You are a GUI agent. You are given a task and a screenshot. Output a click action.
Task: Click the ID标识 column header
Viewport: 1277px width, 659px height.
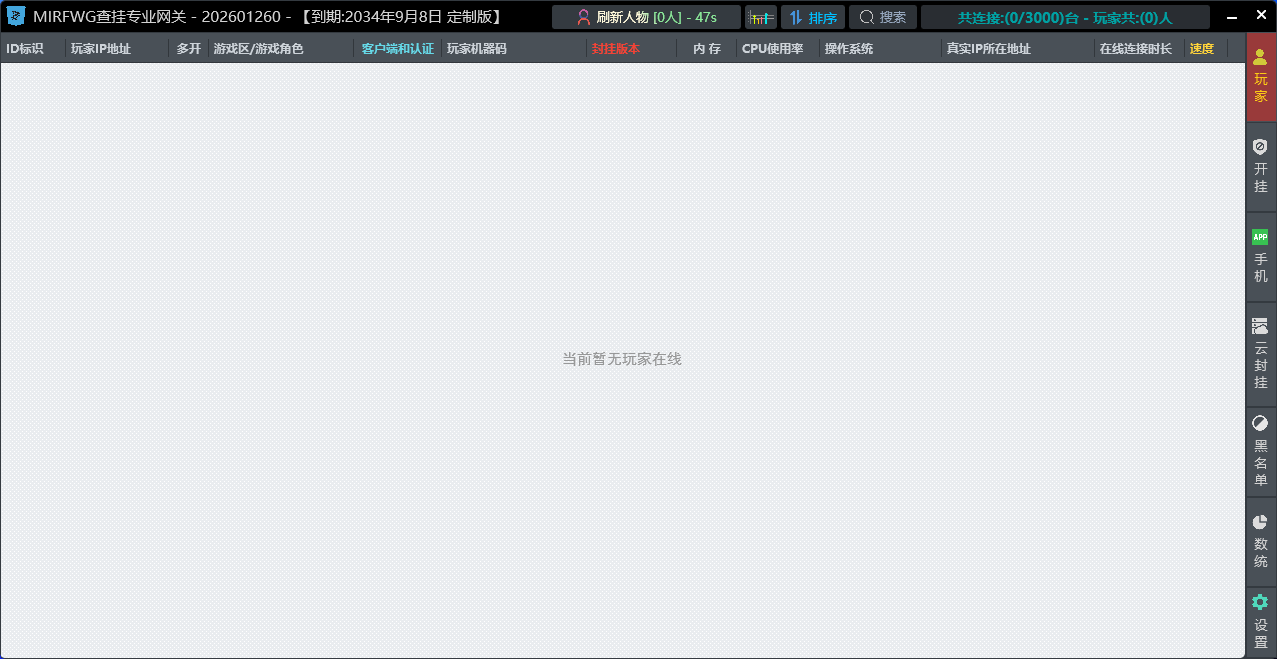(24, 47)
